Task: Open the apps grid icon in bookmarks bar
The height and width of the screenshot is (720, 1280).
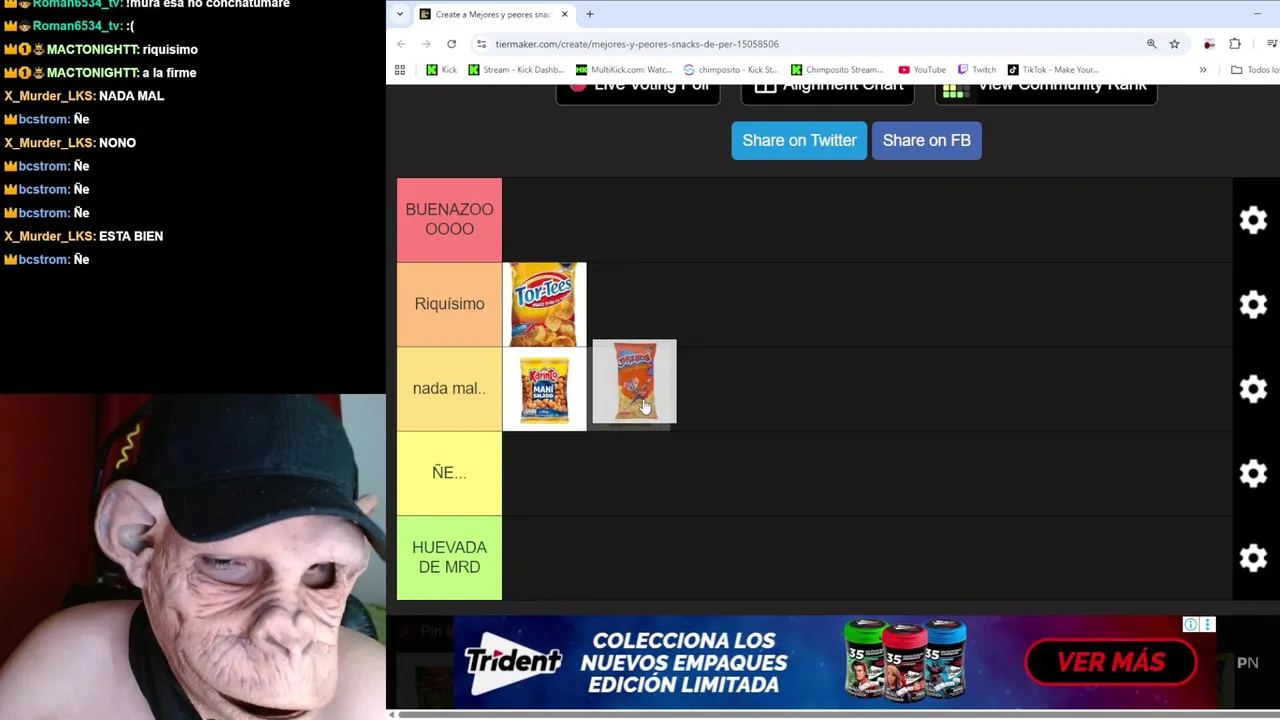Action: coord(400,70)
